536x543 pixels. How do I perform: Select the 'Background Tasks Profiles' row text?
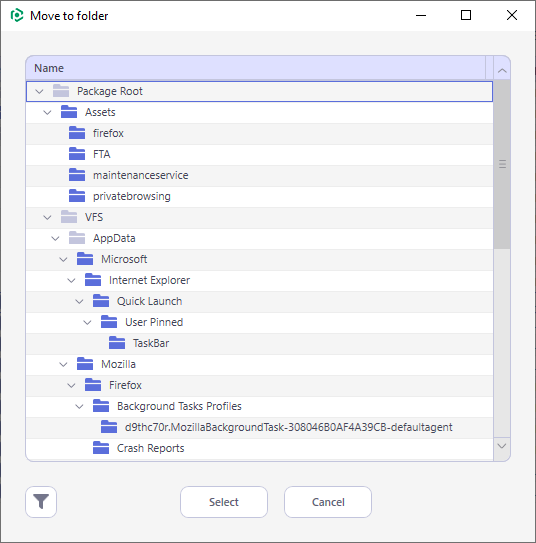179,406
